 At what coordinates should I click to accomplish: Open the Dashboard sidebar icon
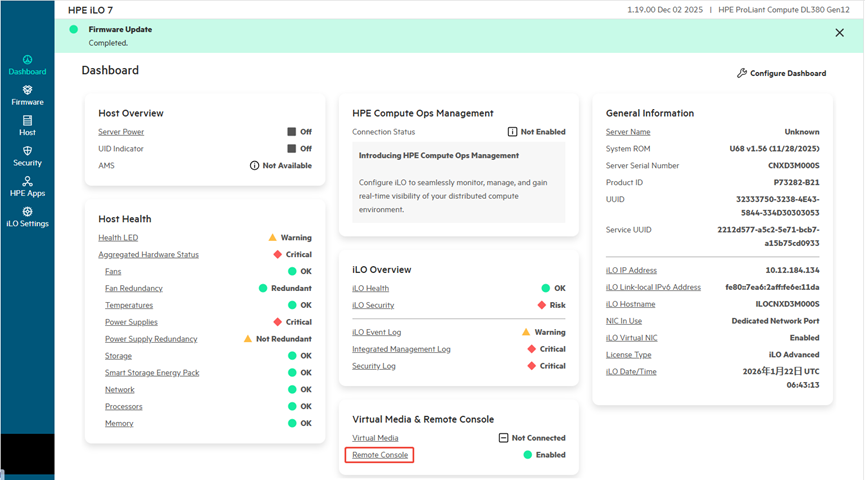27,61
